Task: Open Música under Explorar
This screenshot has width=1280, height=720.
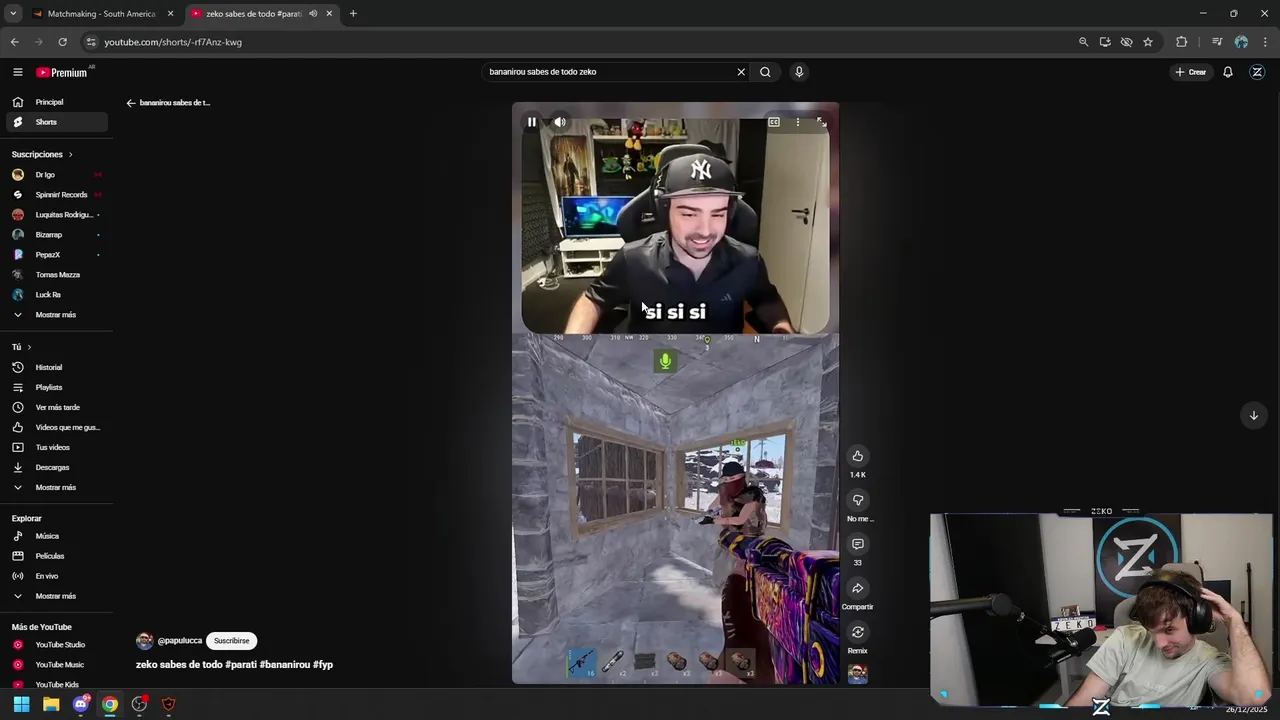Action: [56, 536]
